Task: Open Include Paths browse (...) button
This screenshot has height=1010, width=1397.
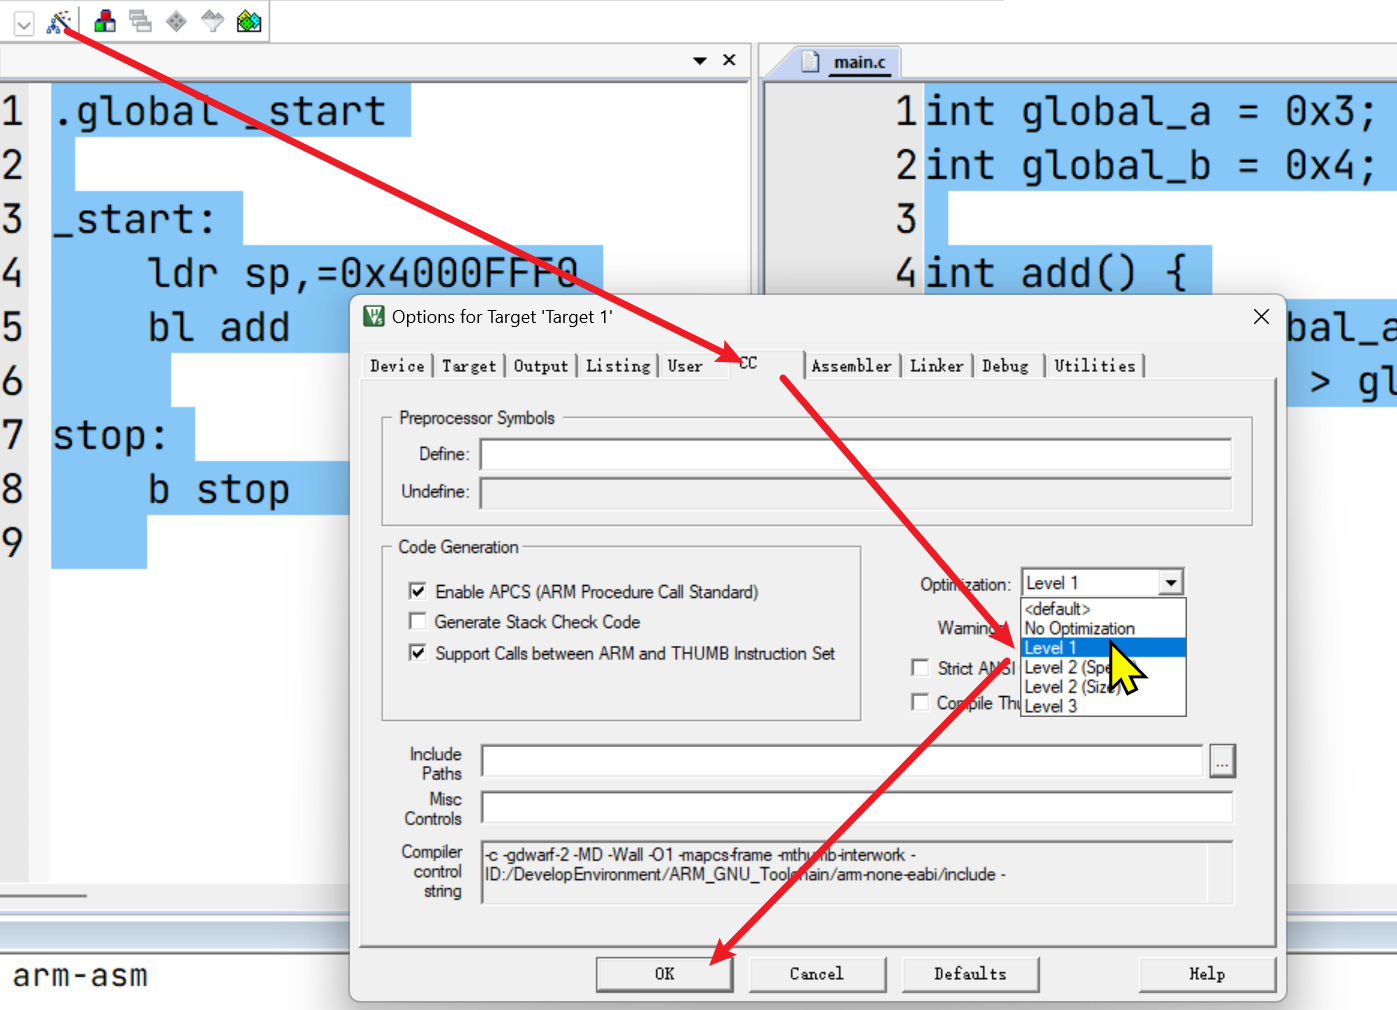Action: tap(1222, 761)
